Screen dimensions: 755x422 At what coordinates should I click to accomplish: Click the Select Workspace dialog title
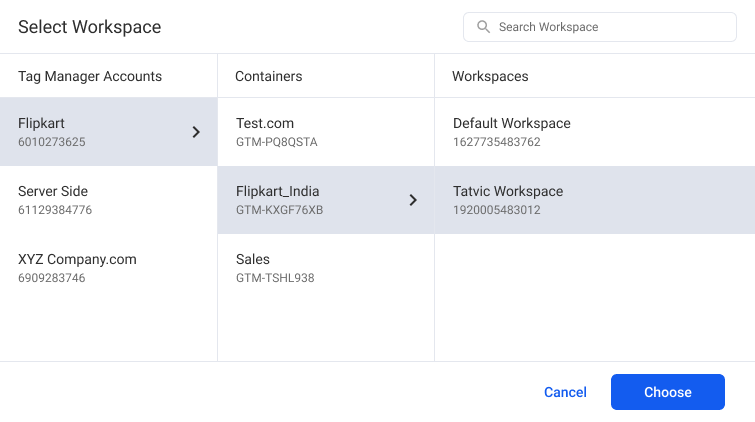point(90,27)
